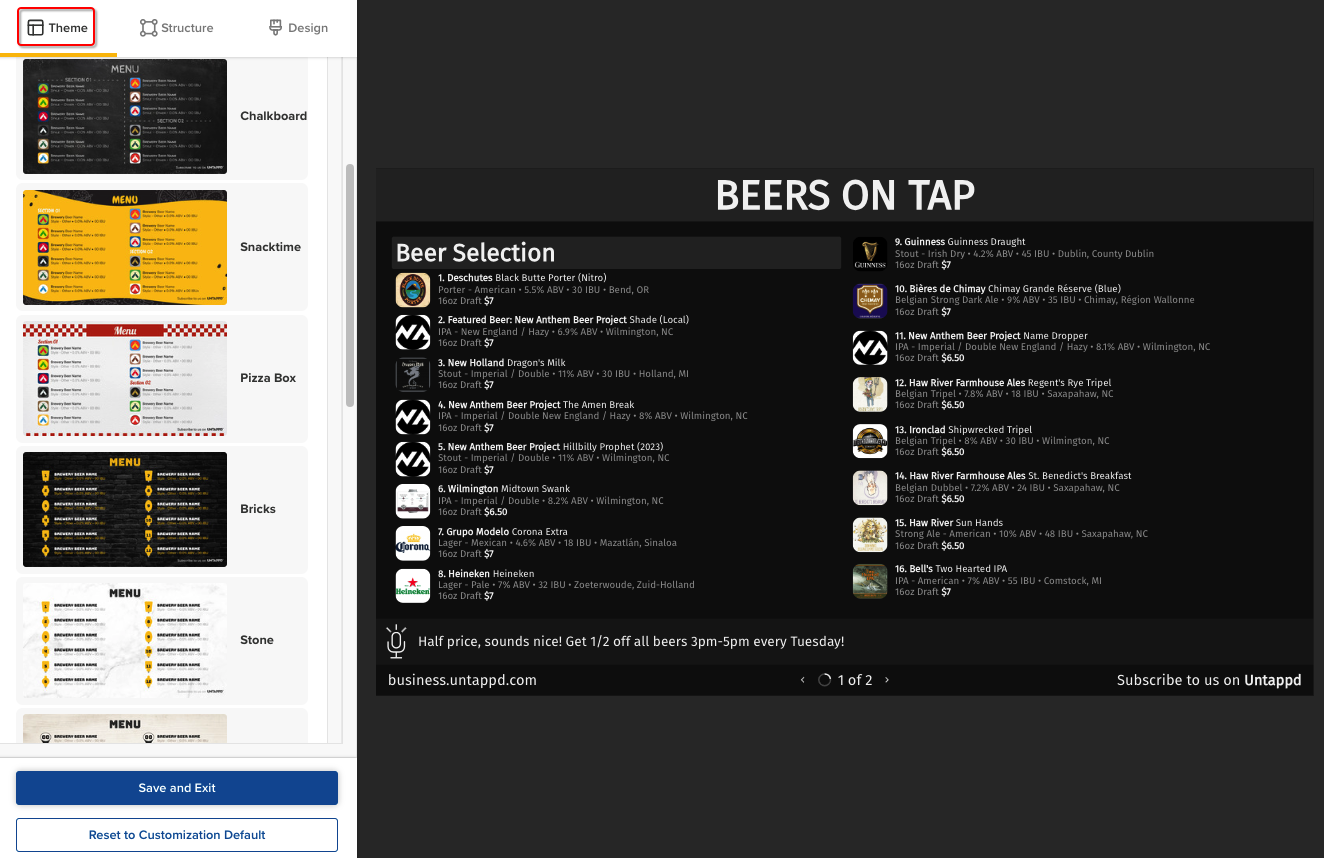The width and height of the screenshot is (1324, 858).
Task: Click the Beer Selection section header
Action: coord(615,253)
